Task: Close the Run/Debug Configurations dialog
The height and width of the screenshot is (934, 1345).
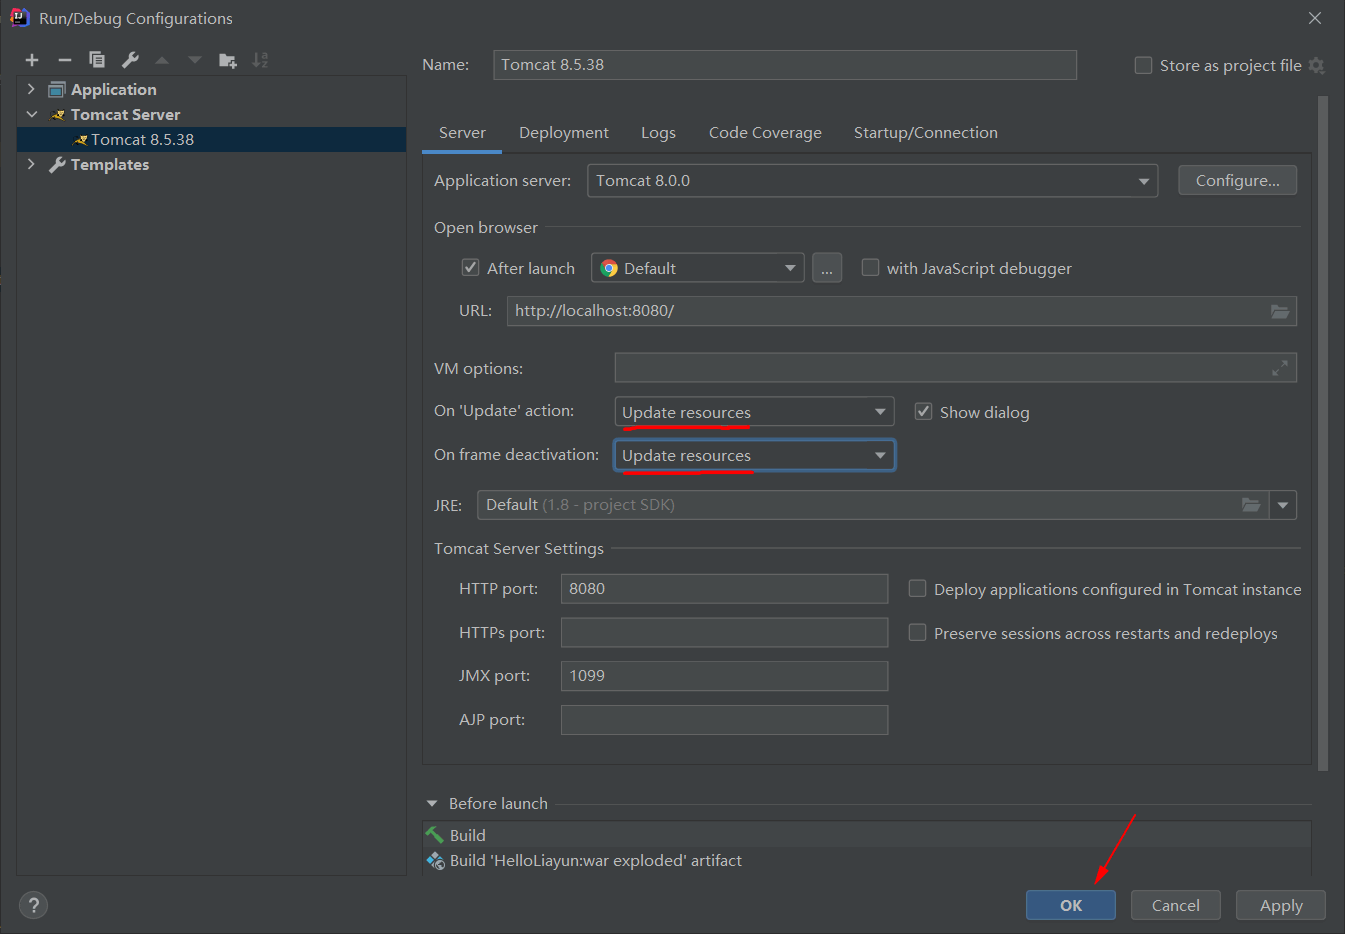Action: click(x=1315, y=18)
